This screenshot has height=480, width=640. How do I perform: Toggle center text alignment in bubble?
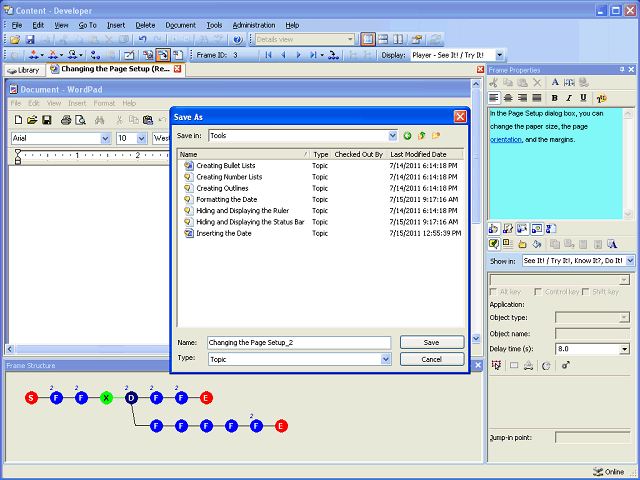508,98
